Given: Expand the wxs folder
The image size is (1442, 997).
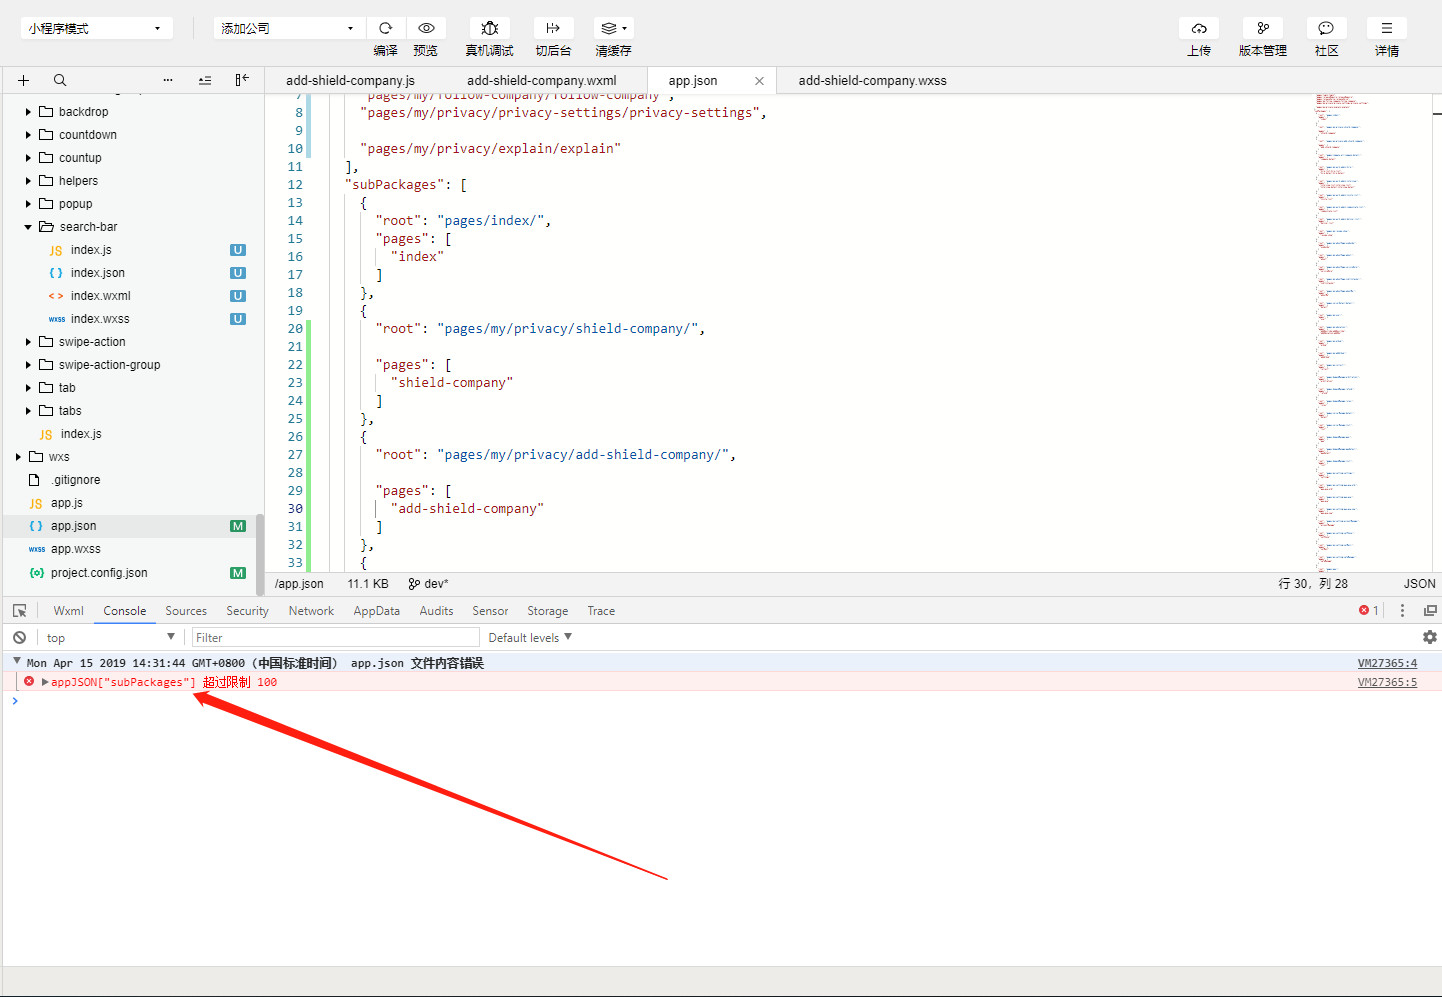Looking at the screenshot, I should pyautogui.click(x=18, y=457).
